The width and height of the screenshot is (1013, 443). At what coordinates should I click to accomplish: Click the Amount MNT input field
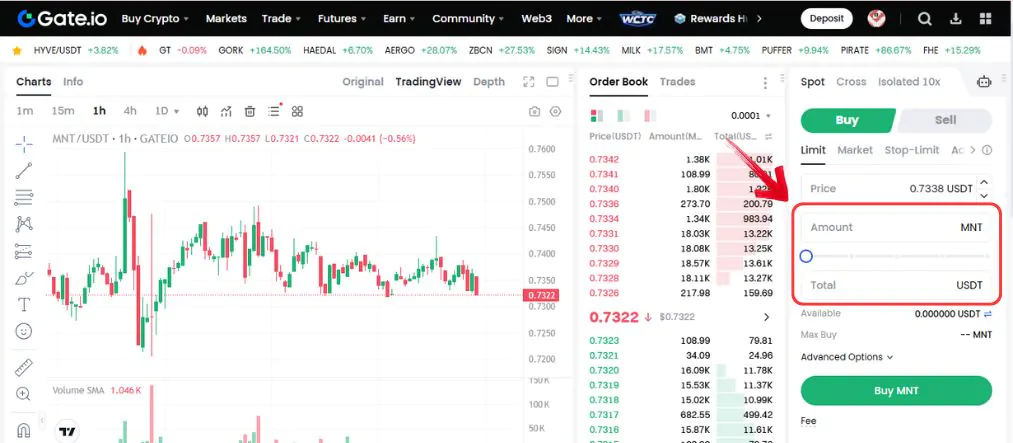coord(895,227)
